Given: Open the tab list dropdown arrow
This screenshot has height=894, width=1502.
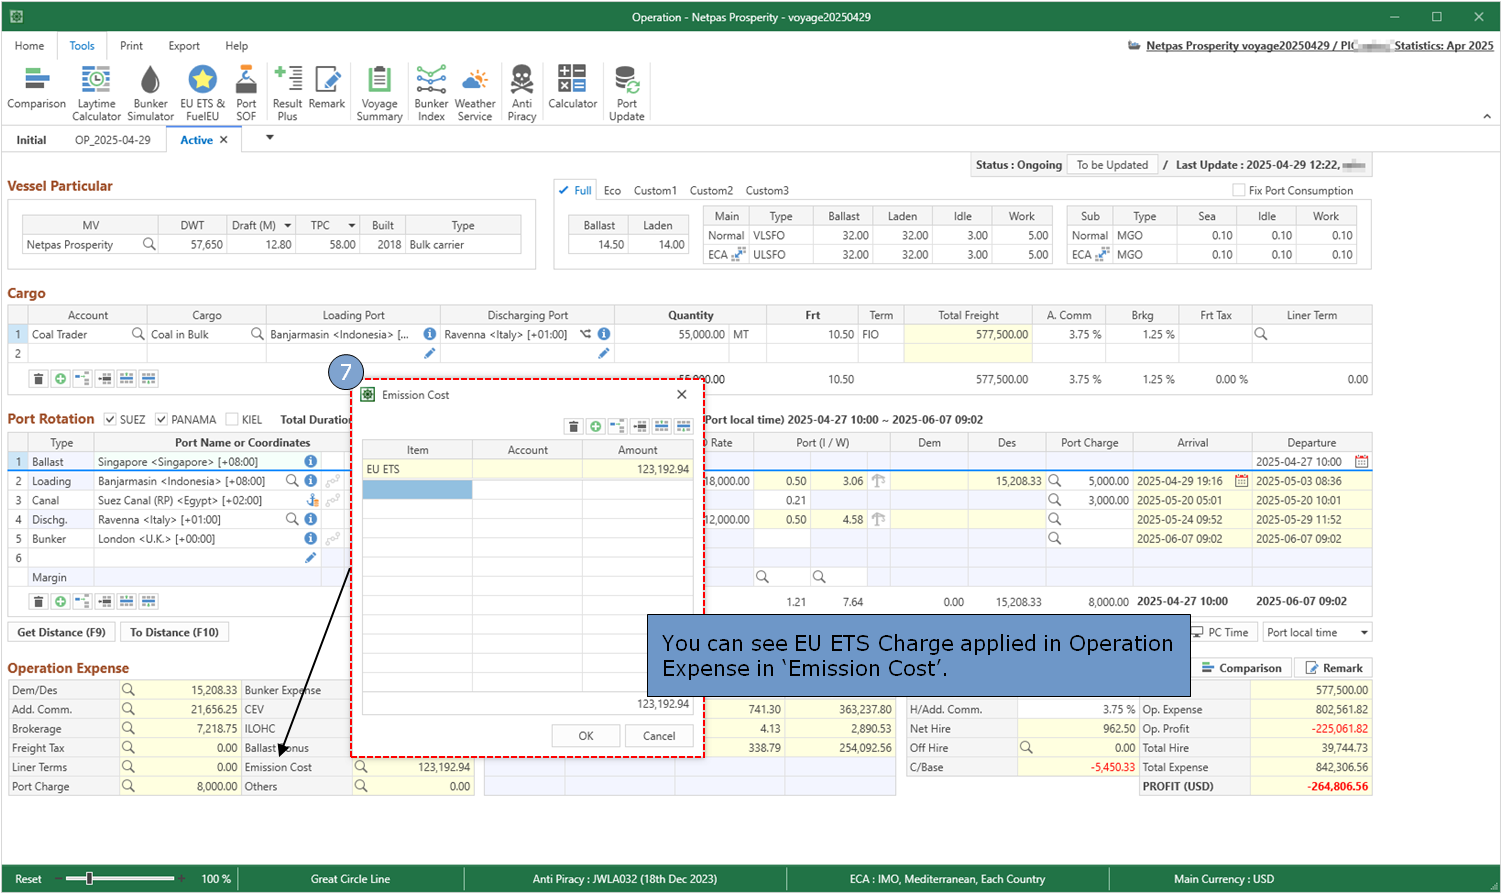Looking at the screenshot, I should point(269,138).
